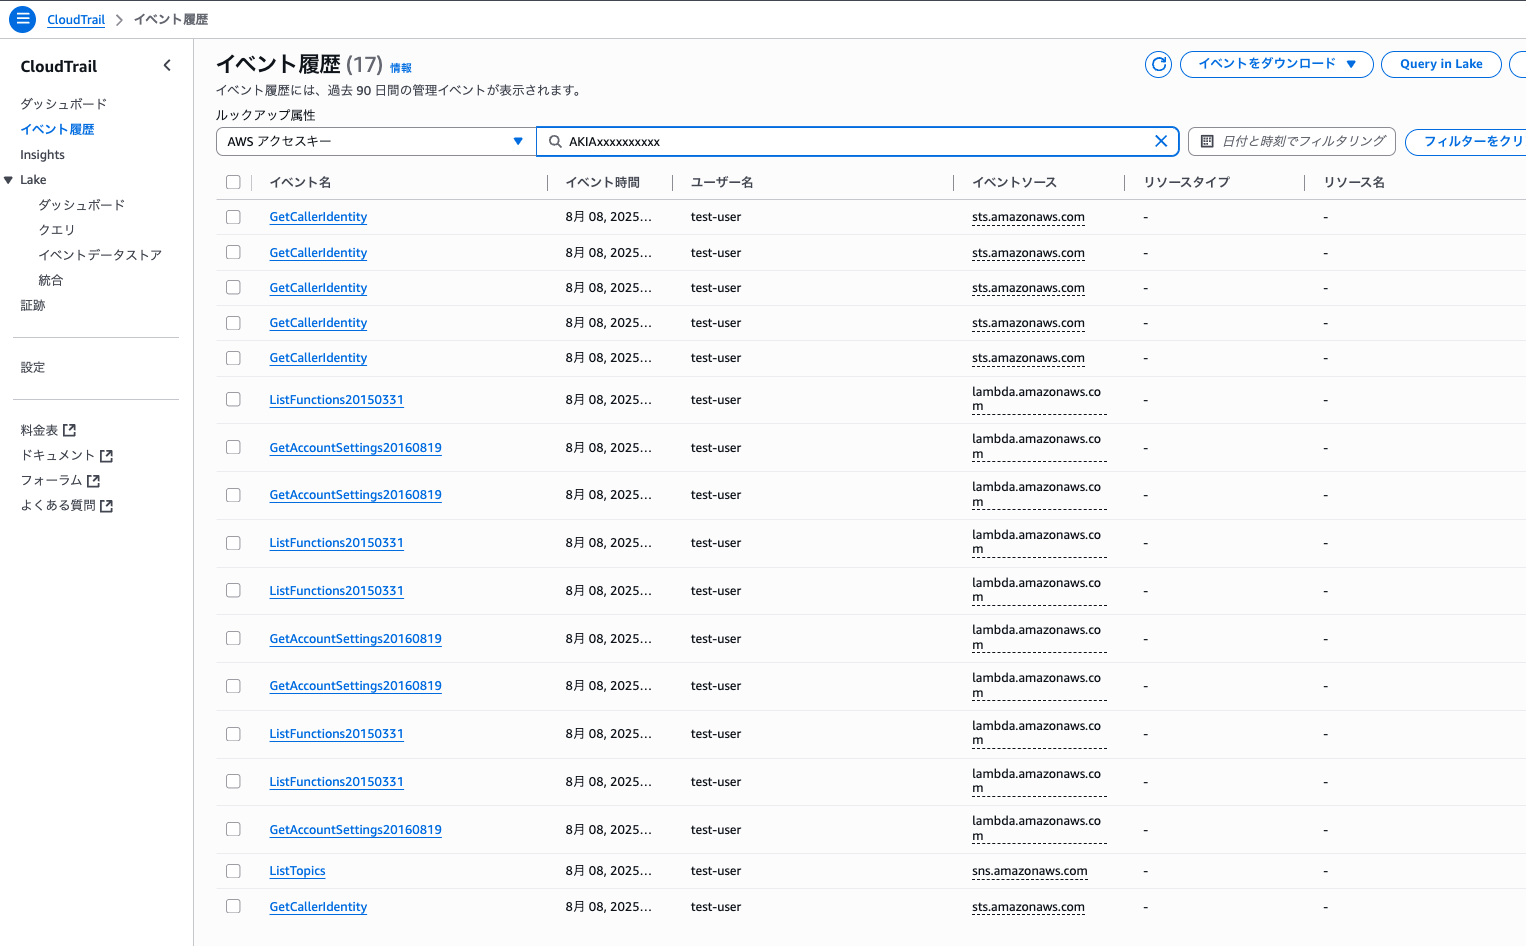This screenshot has width=1526, height=946.
Task: Open the pricing page via the external link icon
Action: (x=67, y=429)
